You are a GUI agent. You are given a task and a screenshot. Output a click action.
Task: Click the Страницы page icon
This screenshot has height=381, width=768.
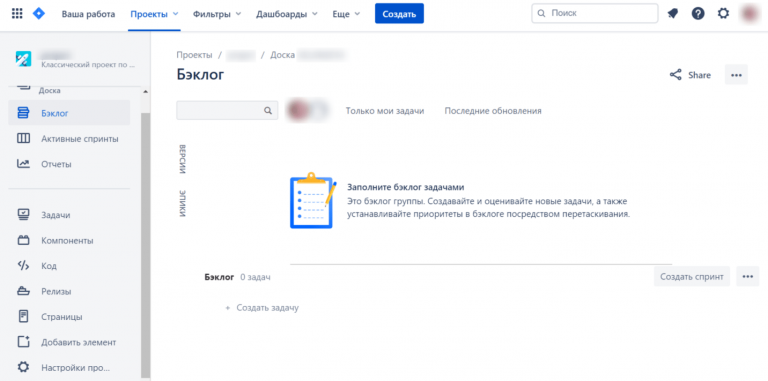point(24,317)
